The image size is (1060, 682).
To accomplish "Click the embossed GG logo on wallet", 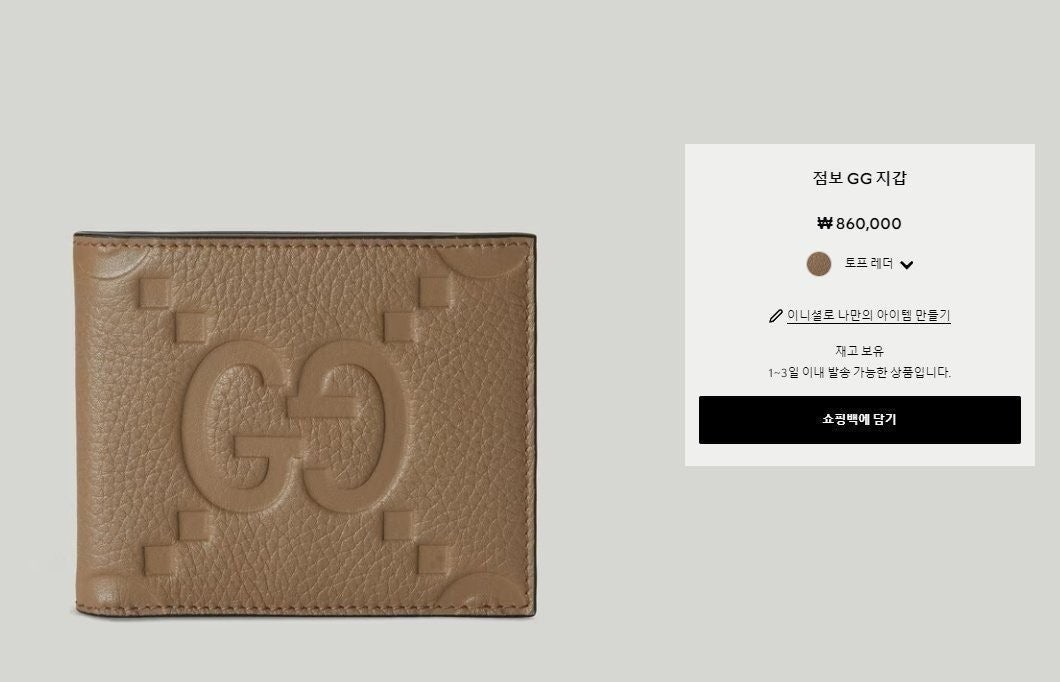I will point(294,427).
